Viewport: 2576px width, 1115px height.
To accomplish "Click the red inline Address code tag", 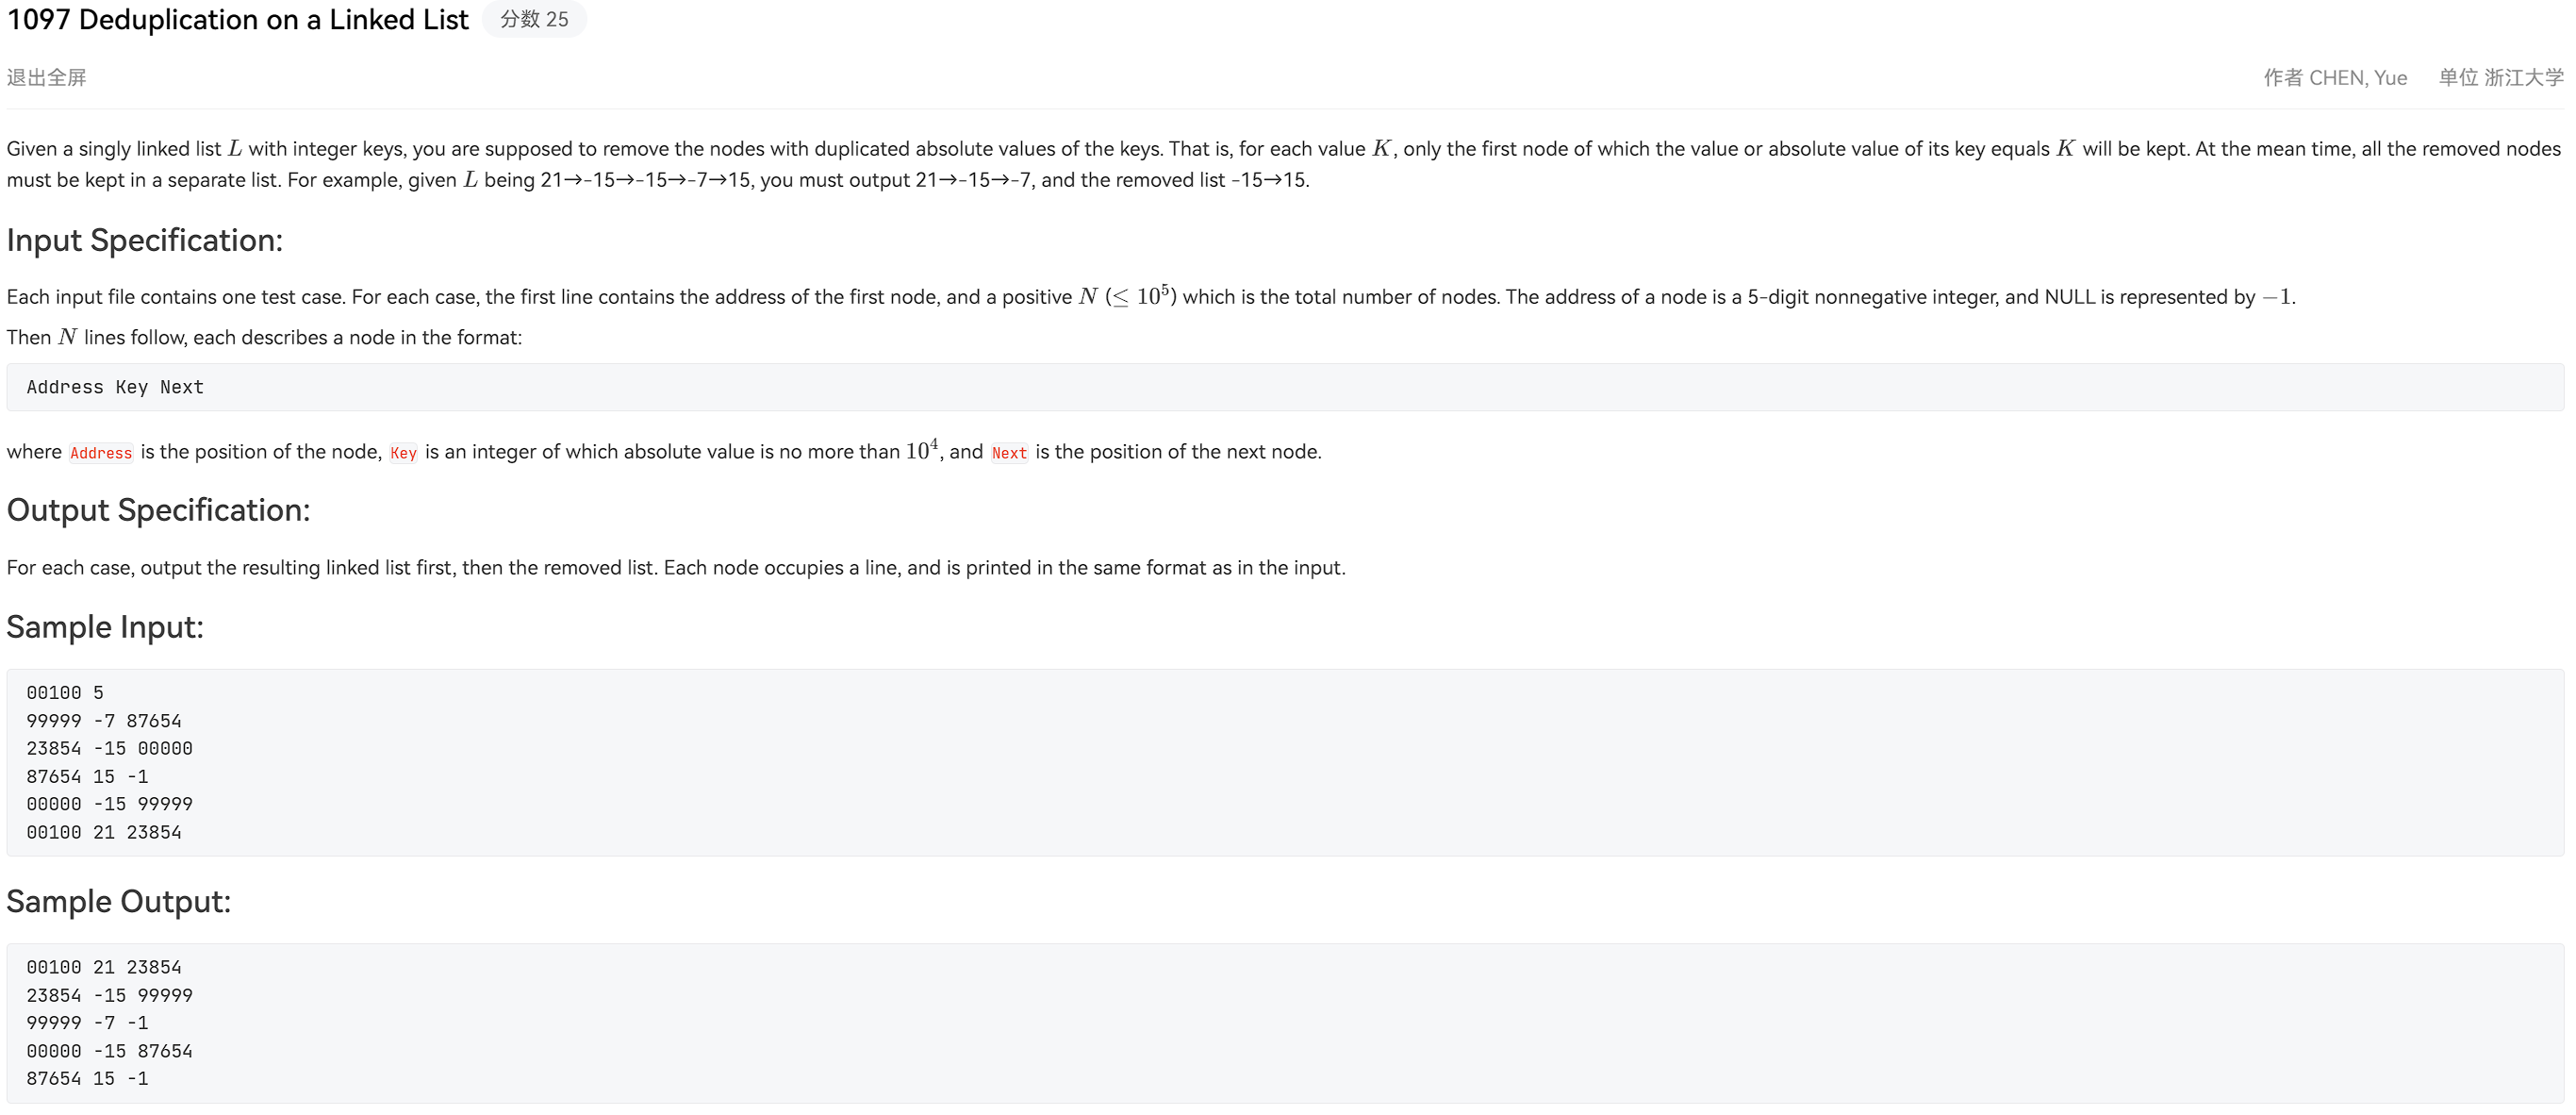I will 101,453.
